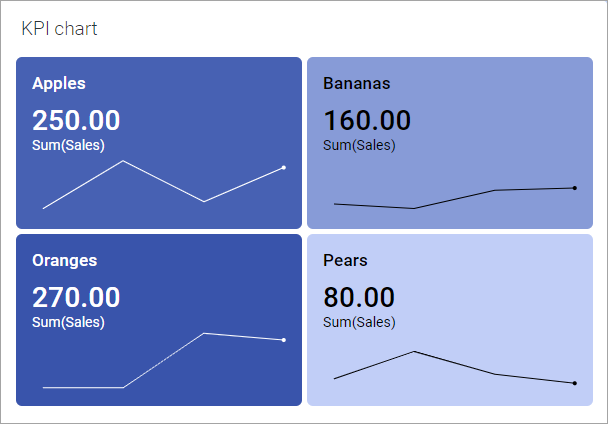Click the Apples tile heading
The image size is (608, 424).
[59, 83]
